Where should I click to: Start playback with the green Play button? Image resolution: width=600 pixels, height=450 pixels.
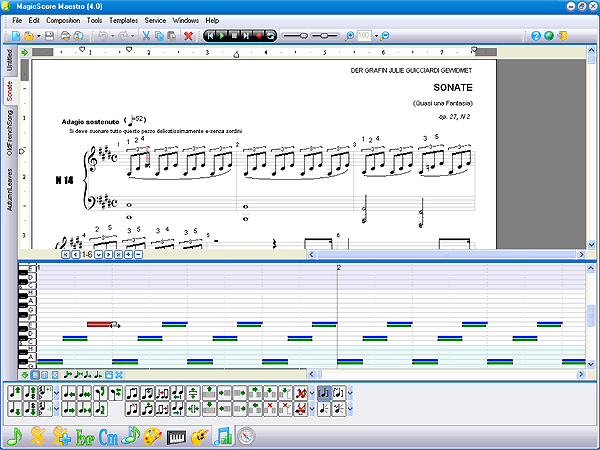coord(222,36)
